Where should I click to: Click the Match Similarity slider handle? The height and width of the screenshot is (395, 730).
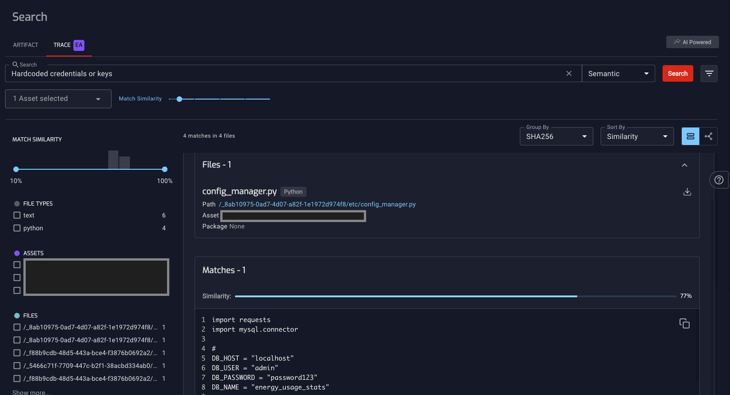pyautogui.click(x=179, y=99)
